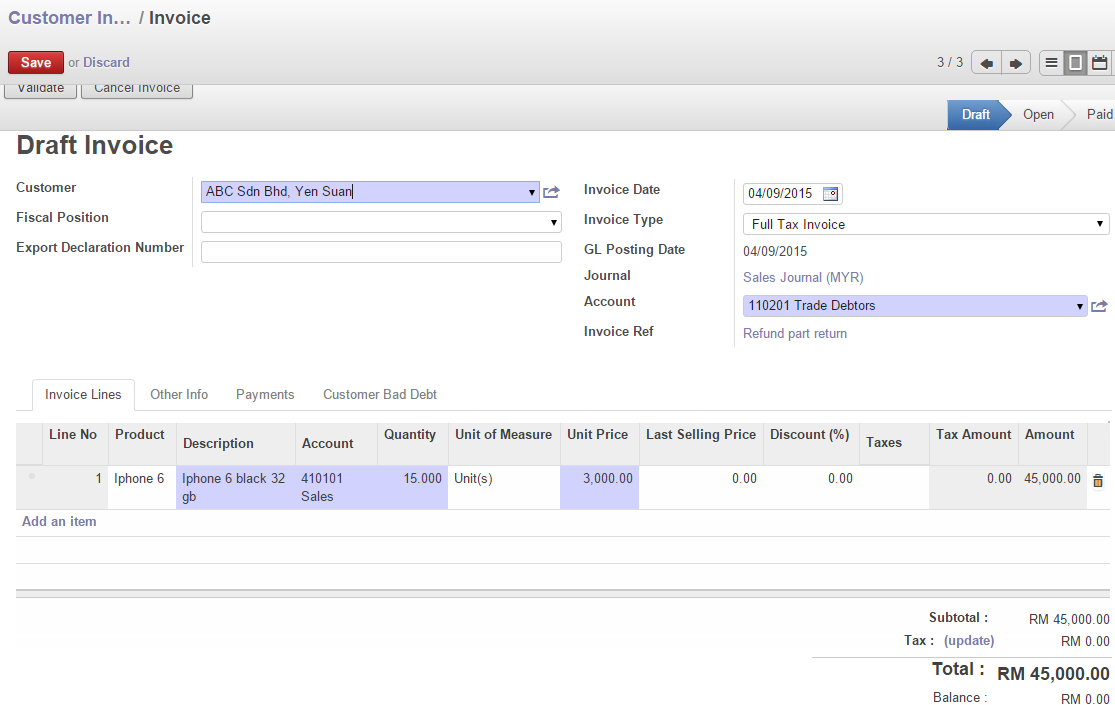The image size is (1115, 705).
Task: Switch to the Other Info tab
Action: 179,394
